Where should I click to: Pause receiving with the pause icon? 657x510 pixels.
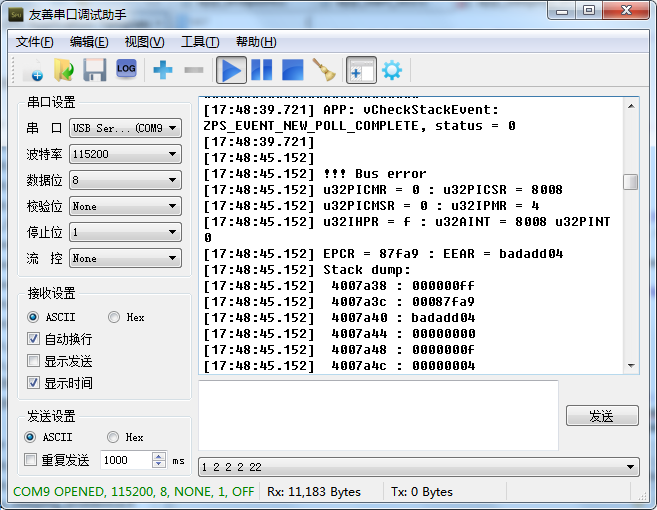(x=262, y=70)
